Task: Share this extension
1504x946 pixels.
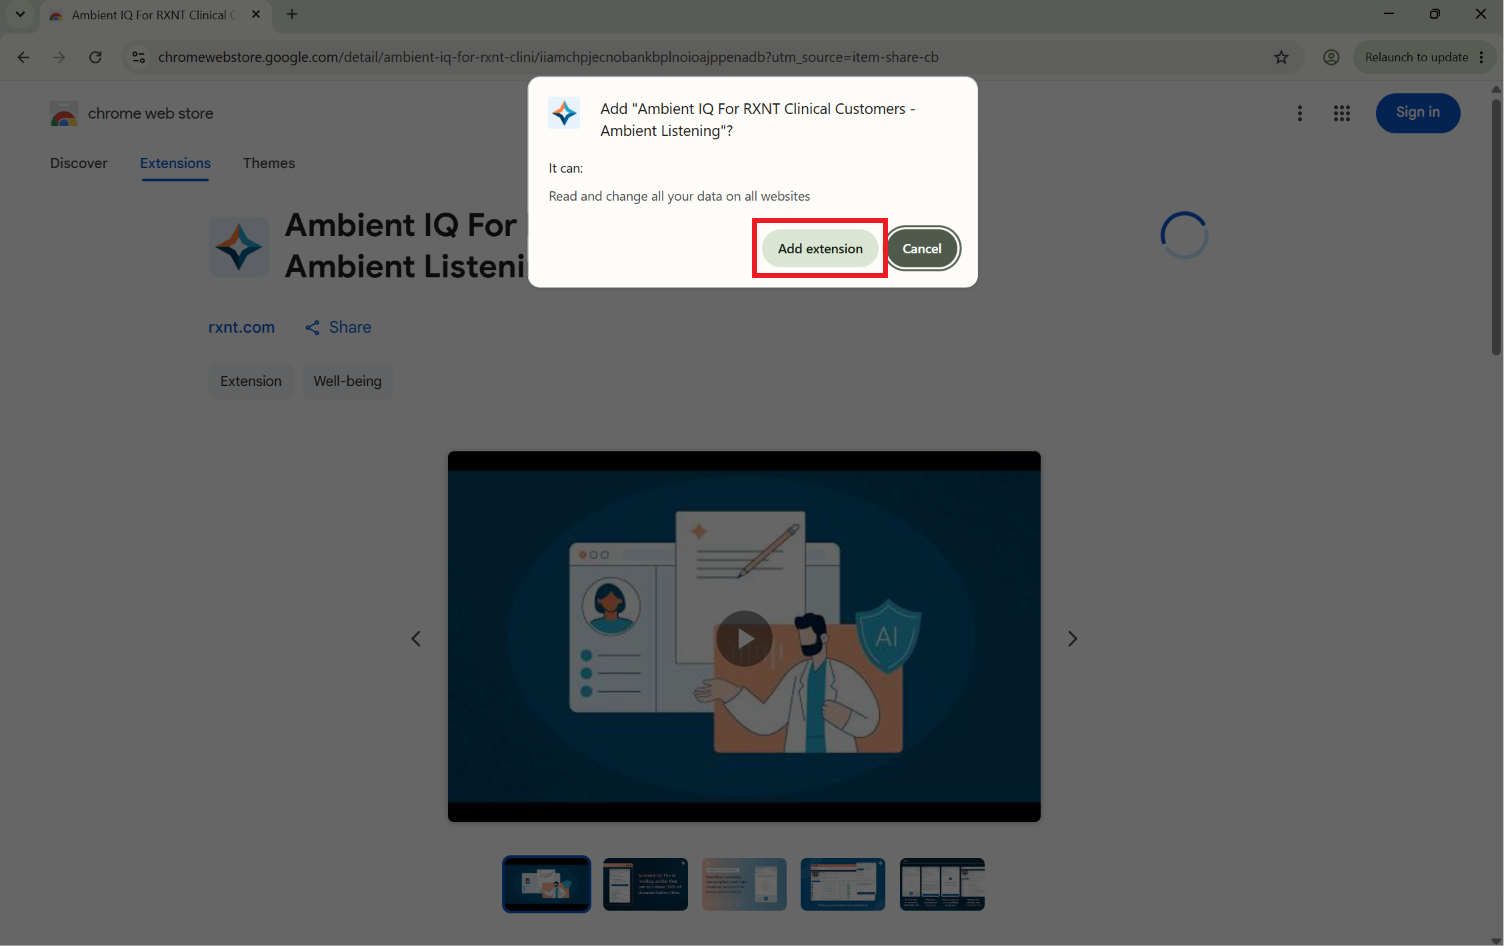Action: point(338,327)
